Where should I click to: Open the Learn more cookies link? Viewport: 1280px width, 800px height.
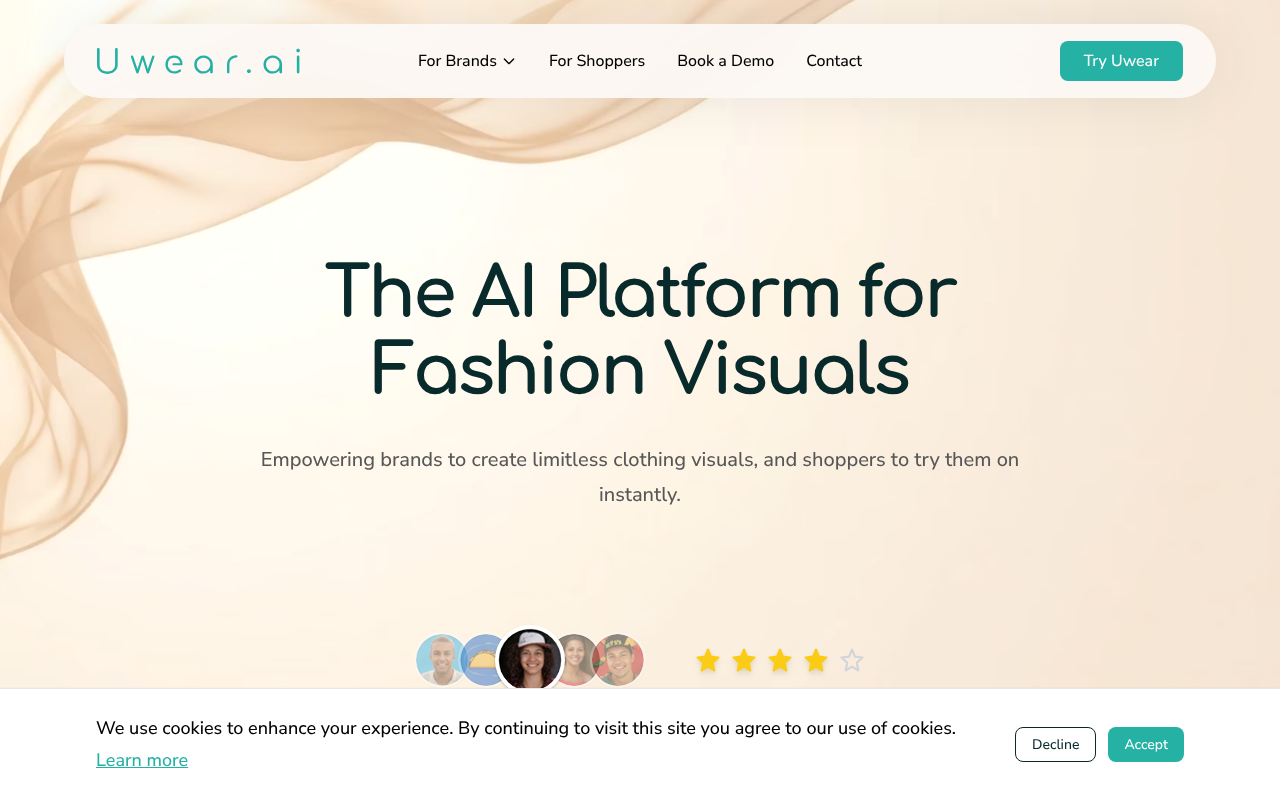(x=142, y=760)
